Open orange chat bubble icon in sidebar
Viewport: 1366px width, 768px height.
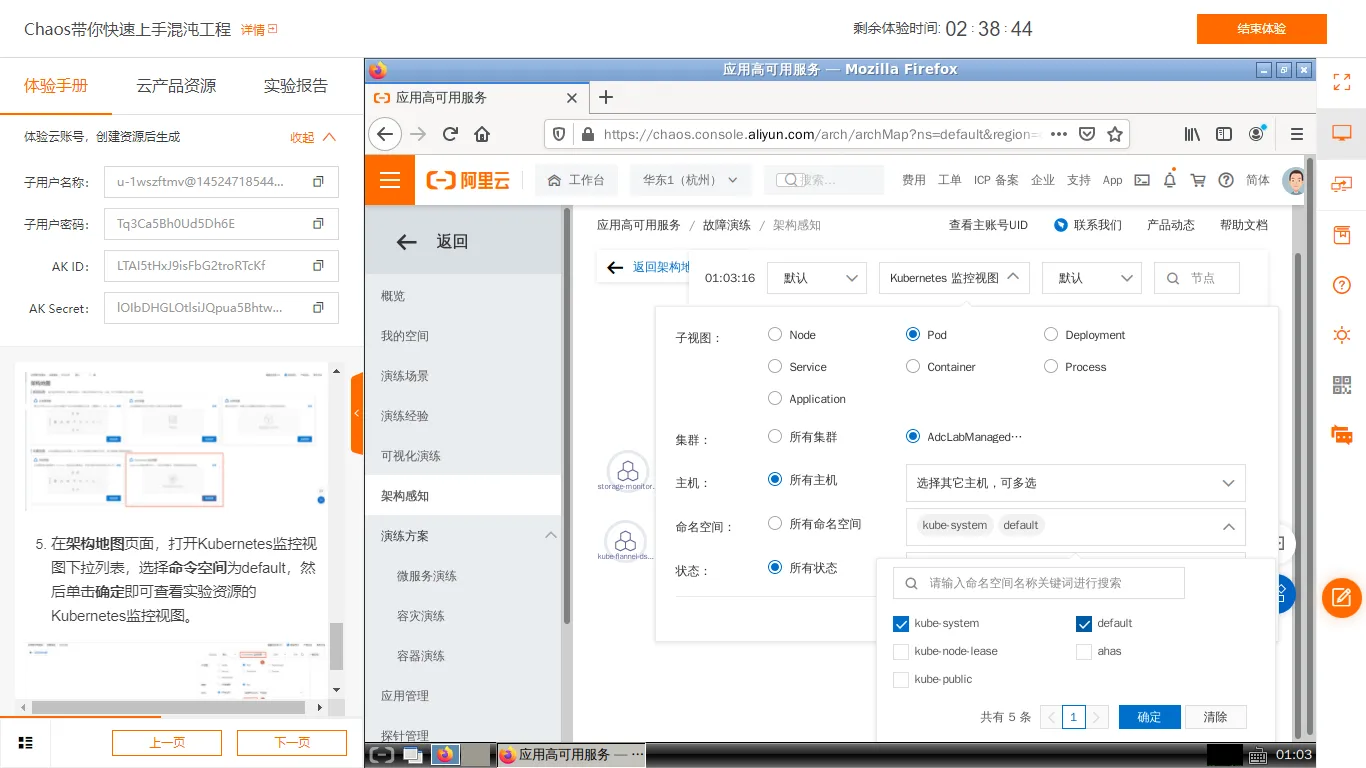tap(1342, 435)
